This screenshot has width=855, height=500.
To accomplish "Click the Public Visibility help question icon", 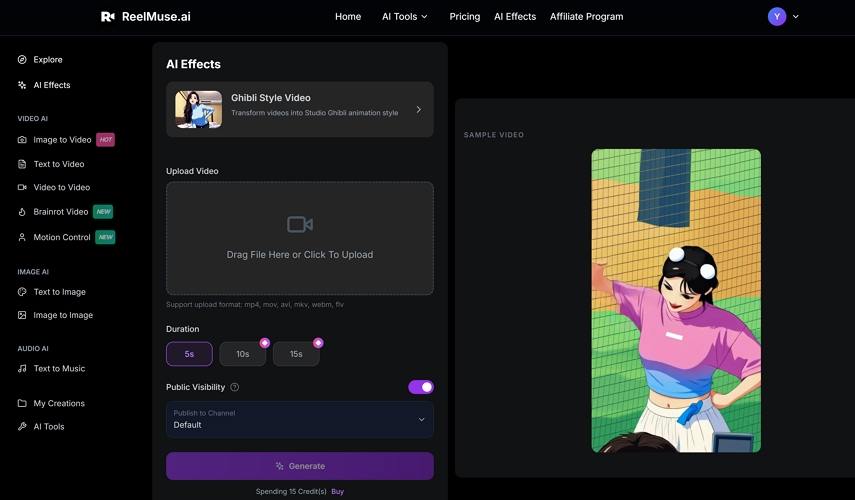I will click(234, 387).
